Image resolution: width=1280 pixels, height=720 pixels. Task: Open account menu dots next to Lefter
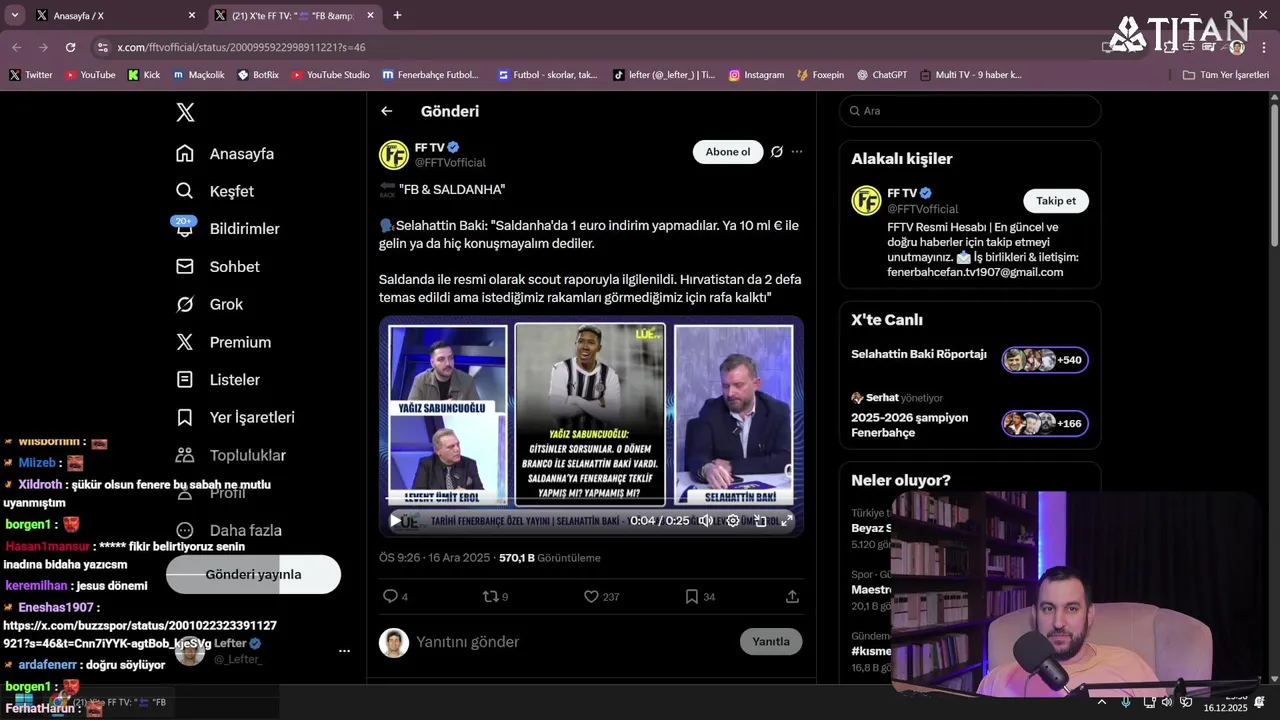(x=344, y=651)
